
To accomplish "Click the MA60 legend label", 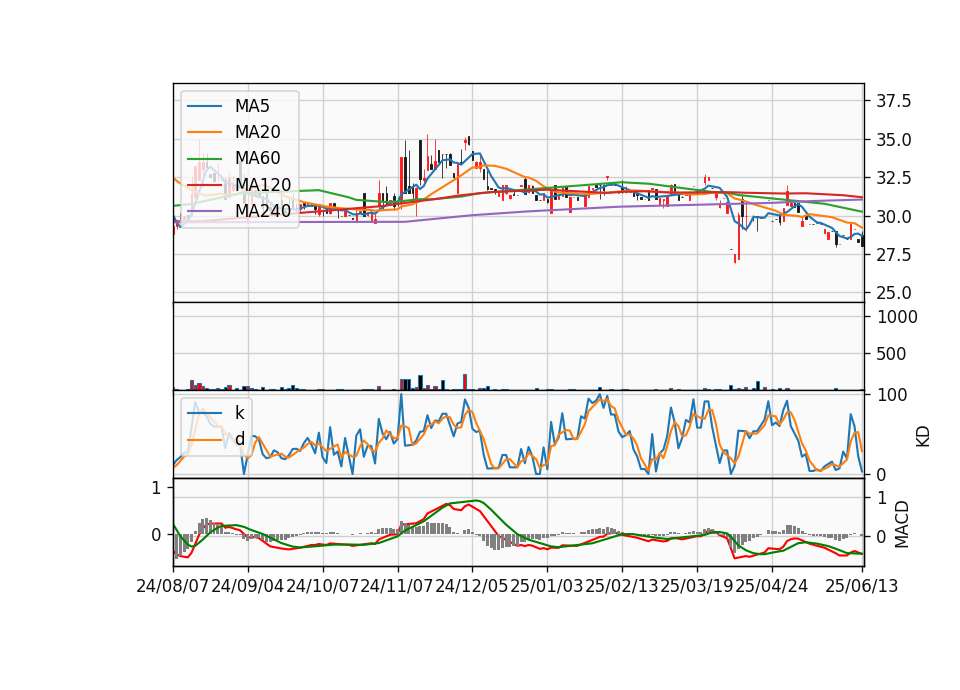I will pos(258,158).
